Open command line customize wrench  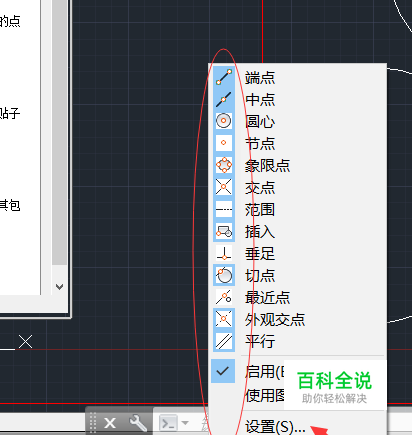pyautogui.click(x=138, y=423)
